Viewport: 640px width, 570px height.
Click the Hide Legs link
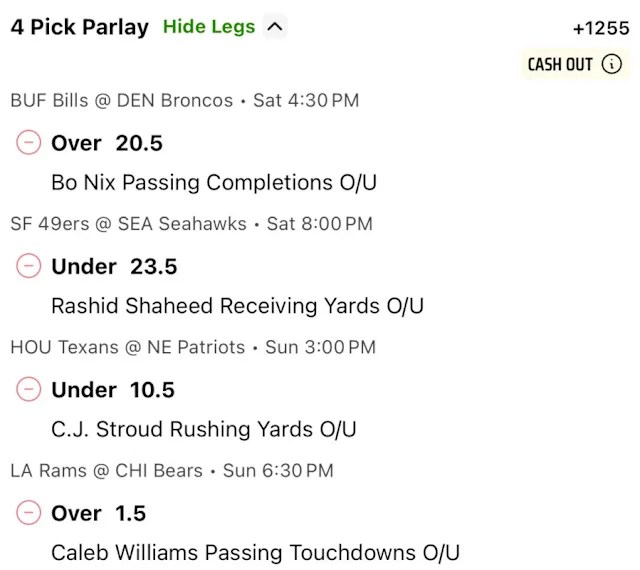click(208, 28)
